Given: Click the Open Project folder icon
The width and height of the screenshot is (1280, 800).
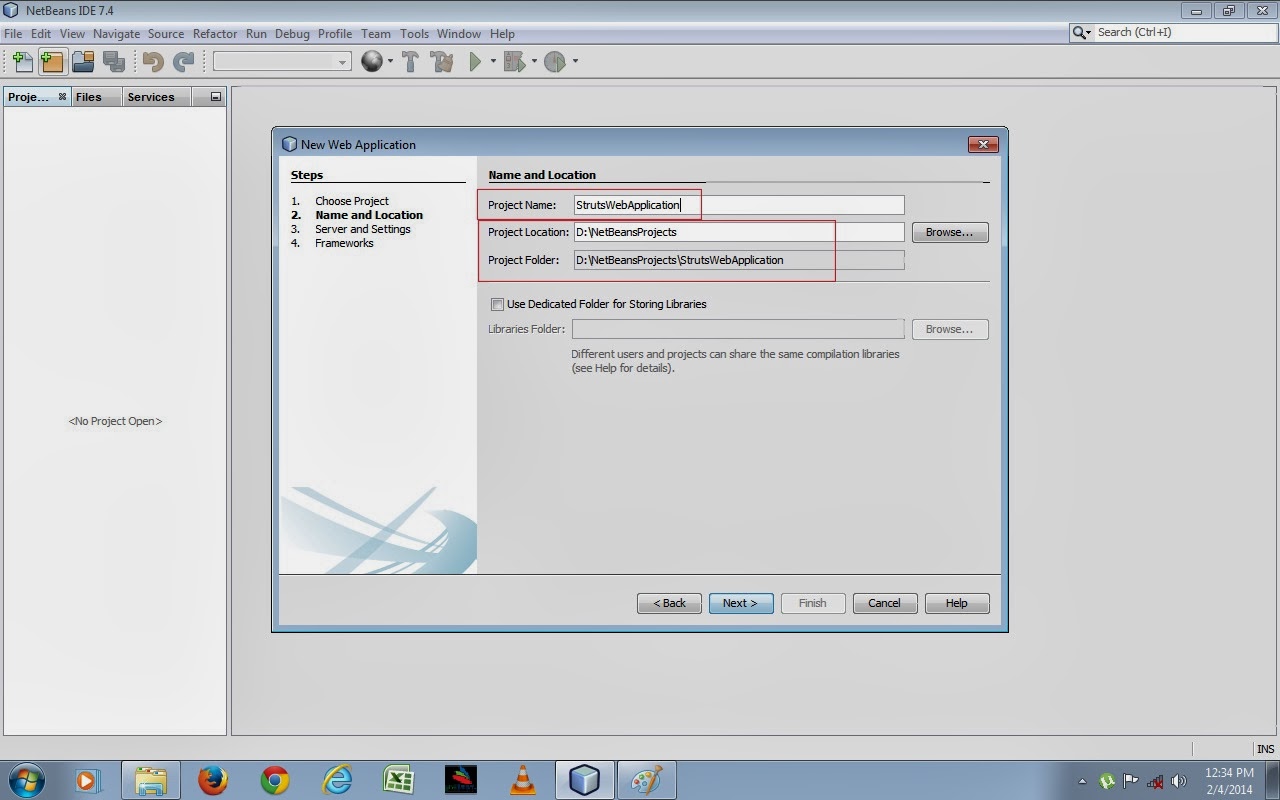Looking at the screenshot, I should pyautogui.click(x=83, y=62).
